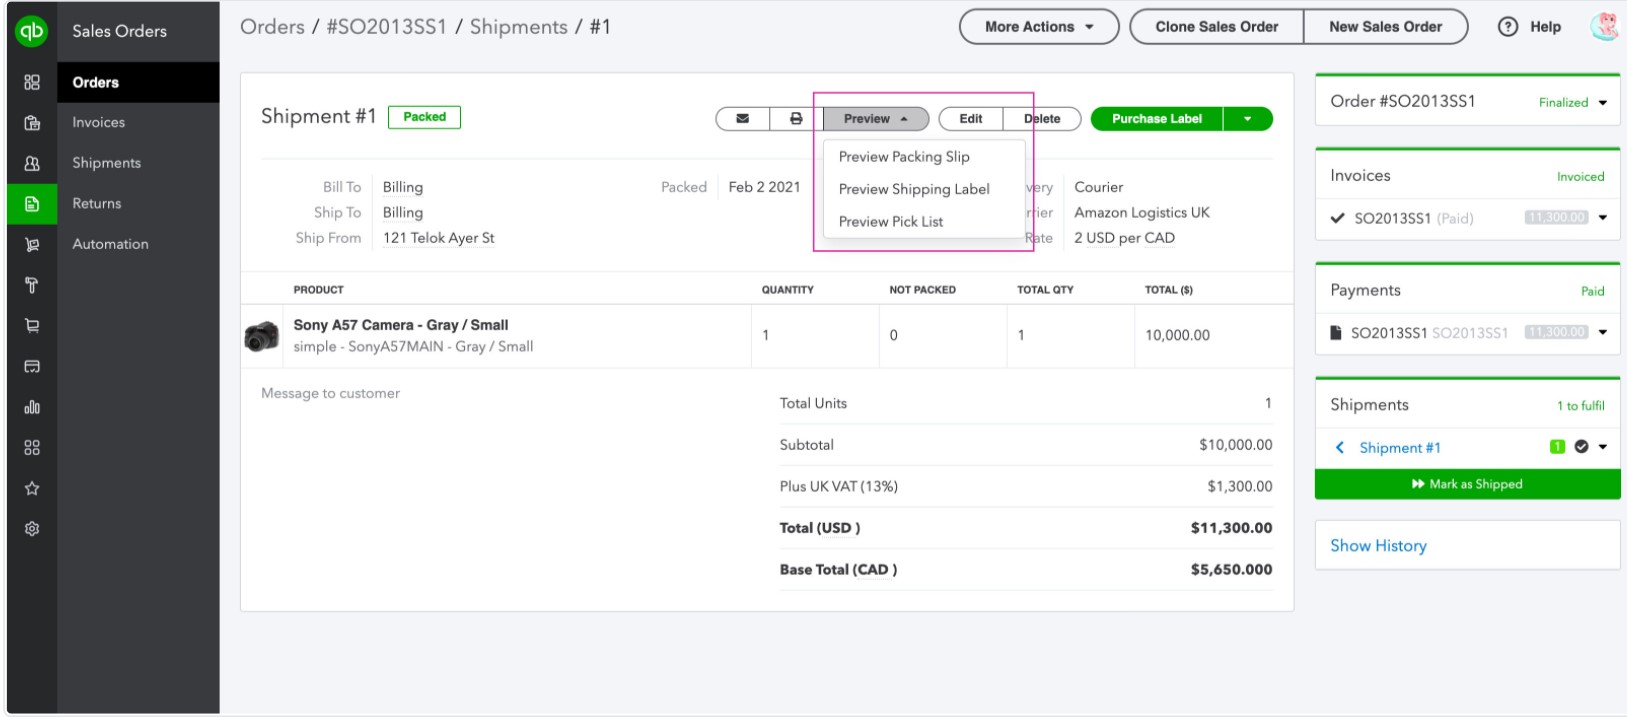
Task: Open the settings gear icon in sidebar
Action: pyautogui.click(x=32, y=529)
